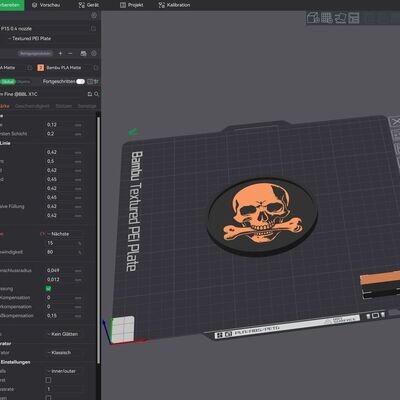This screenshot has height=400, width=400.
Task: Open the Nächste seam position dropdown
Action: (x=63, y=234)
